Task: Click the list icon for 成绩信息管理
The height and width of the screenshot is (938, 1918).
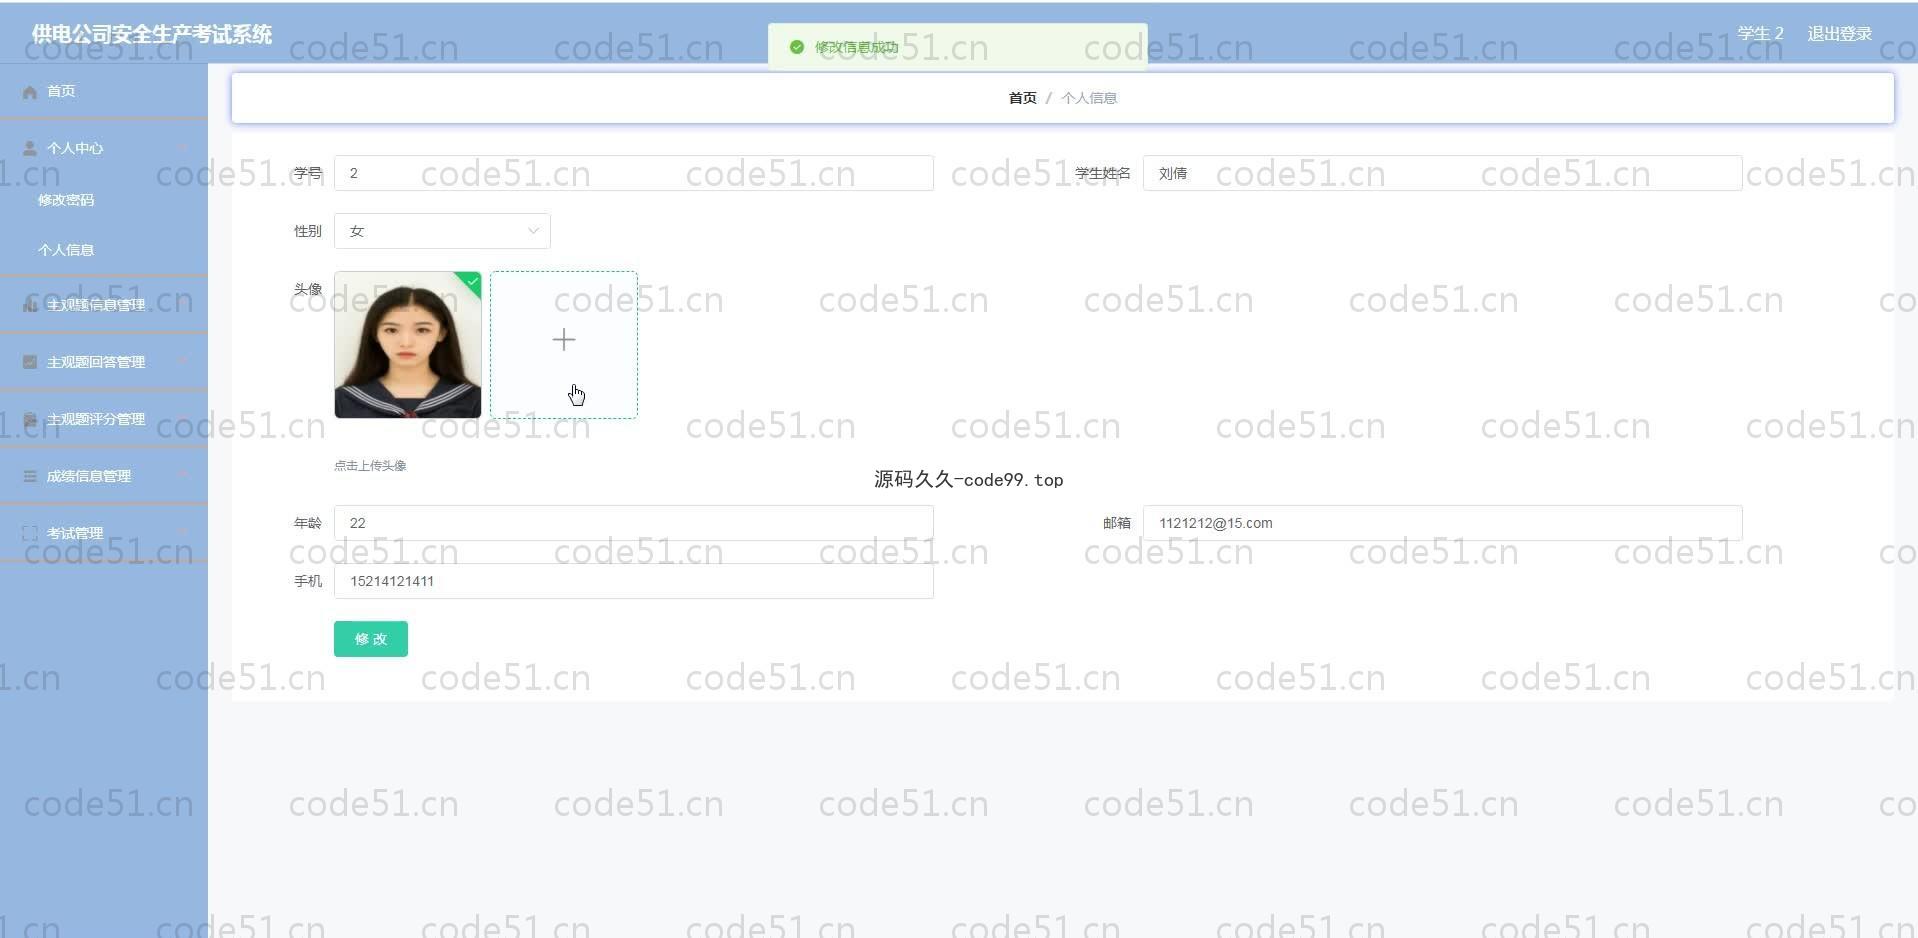Action: click(x=30, y=476)
